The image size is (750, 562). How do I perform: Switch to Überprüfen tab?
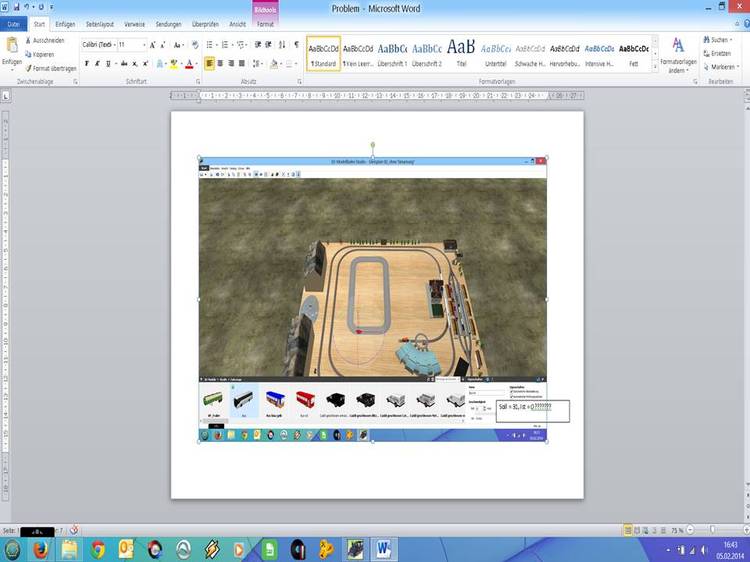pyautogui.click(x=205, y=24)
